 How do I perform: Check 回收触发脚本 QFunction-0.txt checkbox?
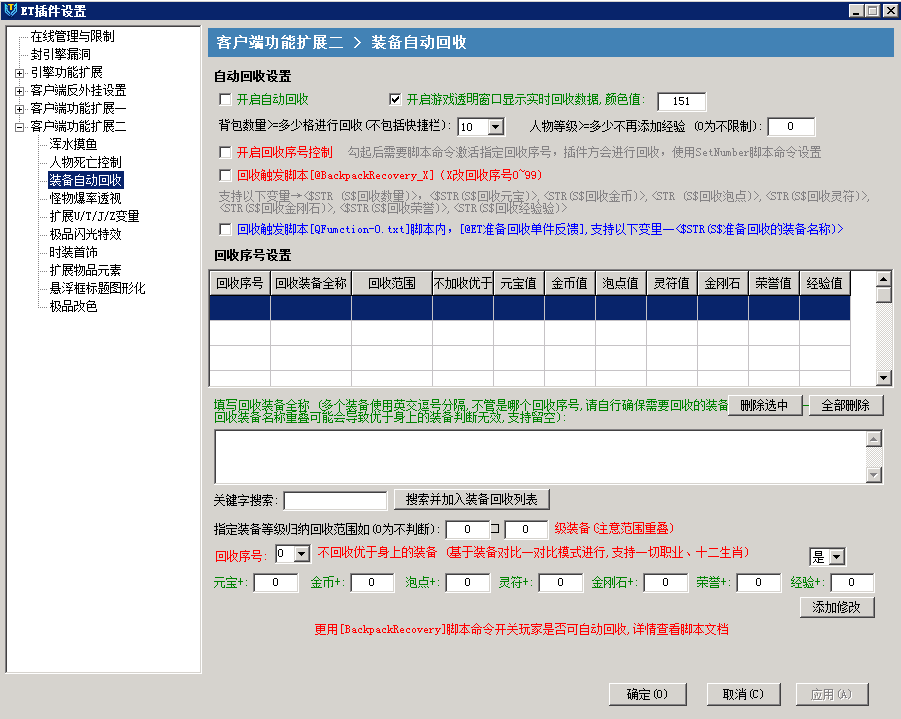225,229
